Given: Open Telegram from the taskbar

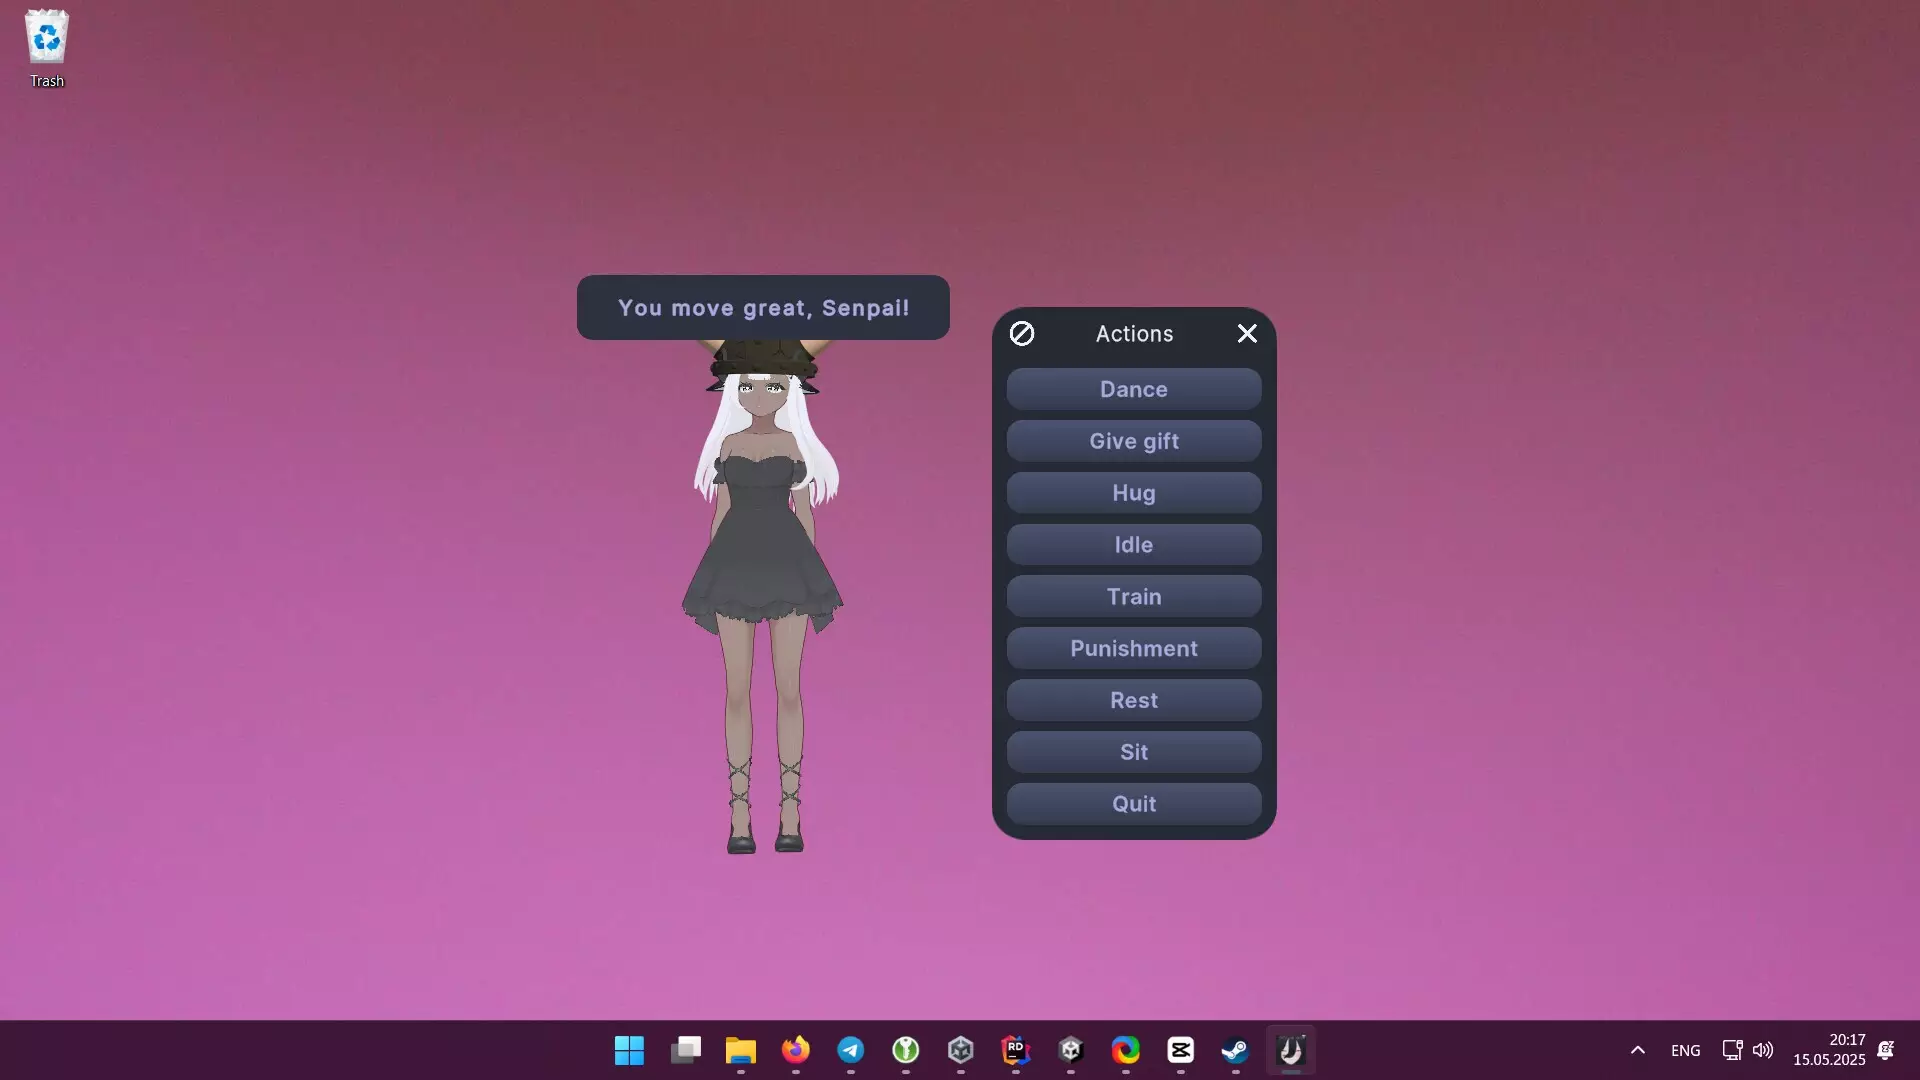Looking at the screenshot, I should pos(851,1050).
